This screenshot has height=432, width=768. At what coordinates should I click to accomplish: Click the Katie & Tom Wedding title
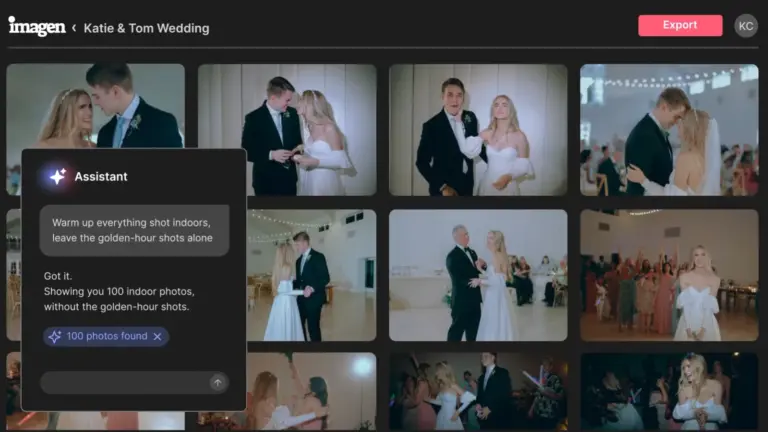[146, 28]
